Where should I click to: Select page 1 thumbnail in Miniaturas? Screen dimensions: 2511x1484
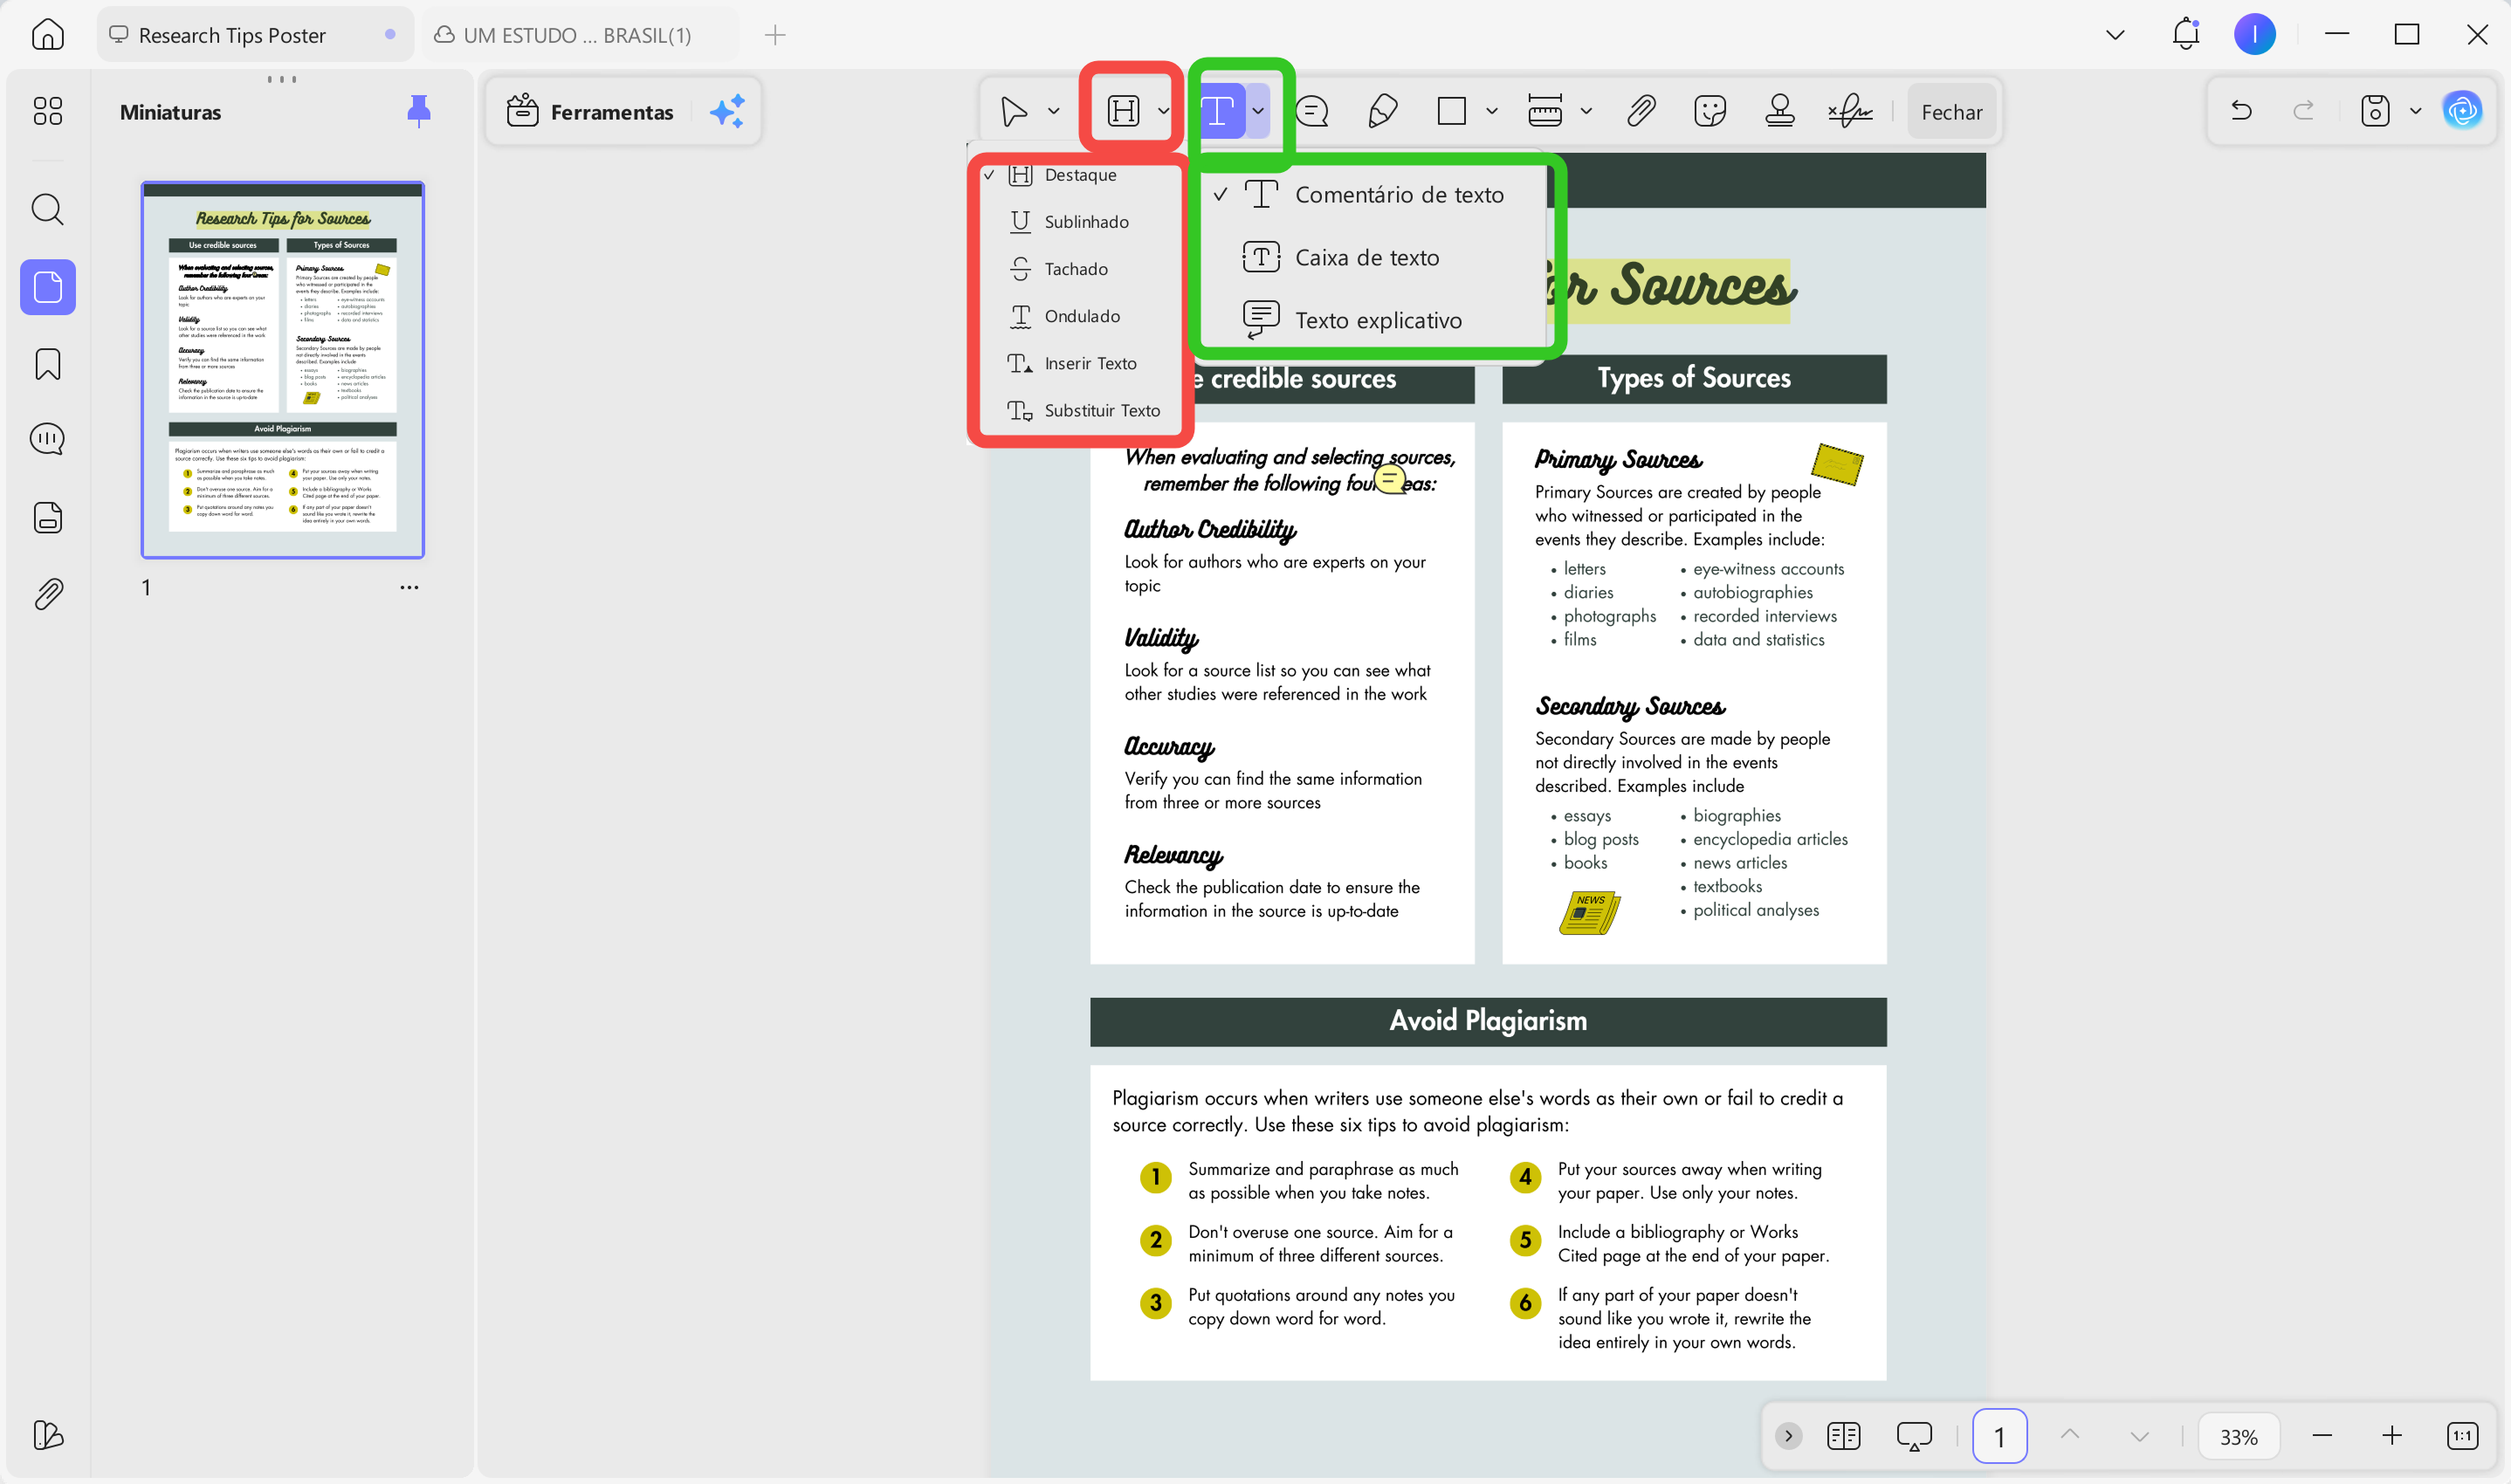[x=283, y=369]
